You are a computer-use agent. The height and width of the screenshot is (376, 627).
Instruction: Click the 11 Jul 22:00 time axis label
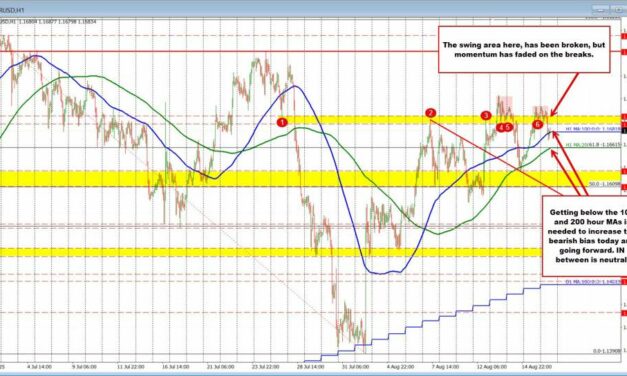[130, 366]
